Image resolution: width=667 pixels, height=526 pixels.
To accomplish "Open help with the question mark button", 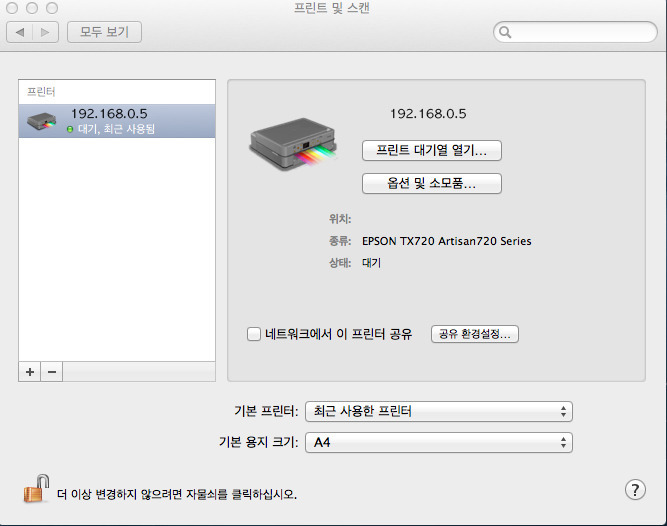I will click(x=635, y=490).
